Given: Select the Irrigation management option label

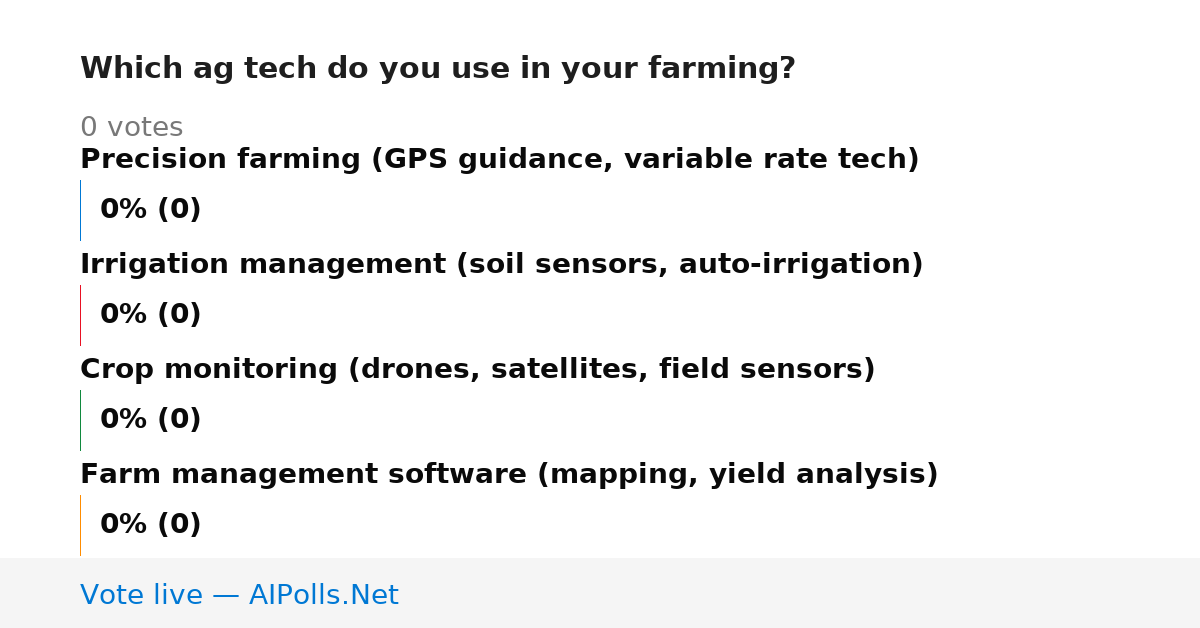Looking at the screenshot, I should coord(501,265).
